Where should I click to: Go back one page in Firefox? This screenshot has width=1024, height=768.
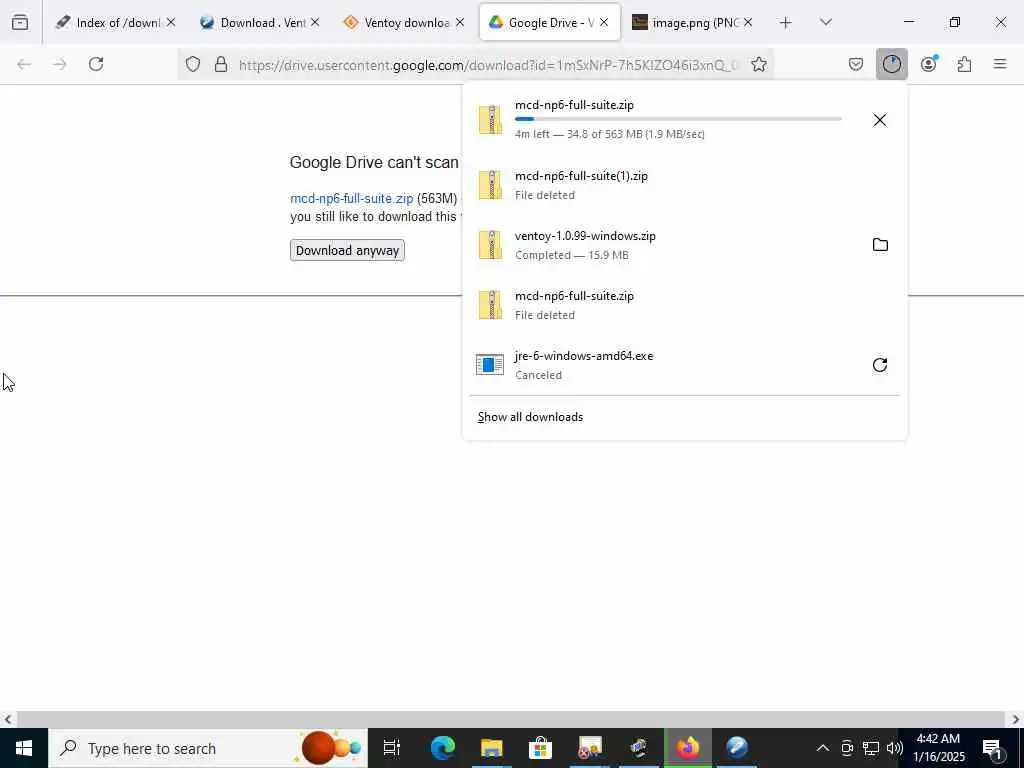[24, 64]
